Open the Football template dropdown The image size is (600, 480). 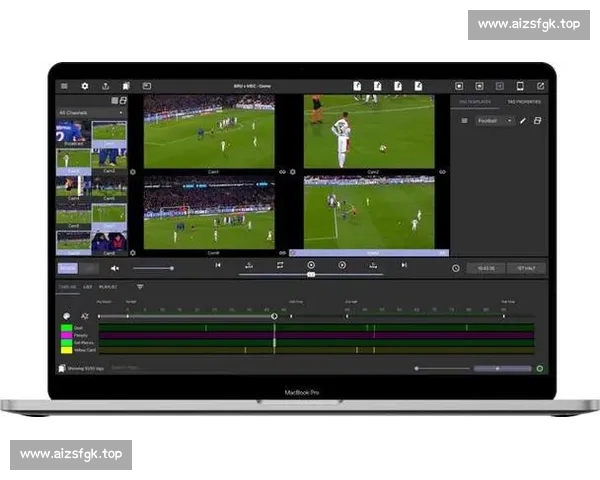coord(494,121)
